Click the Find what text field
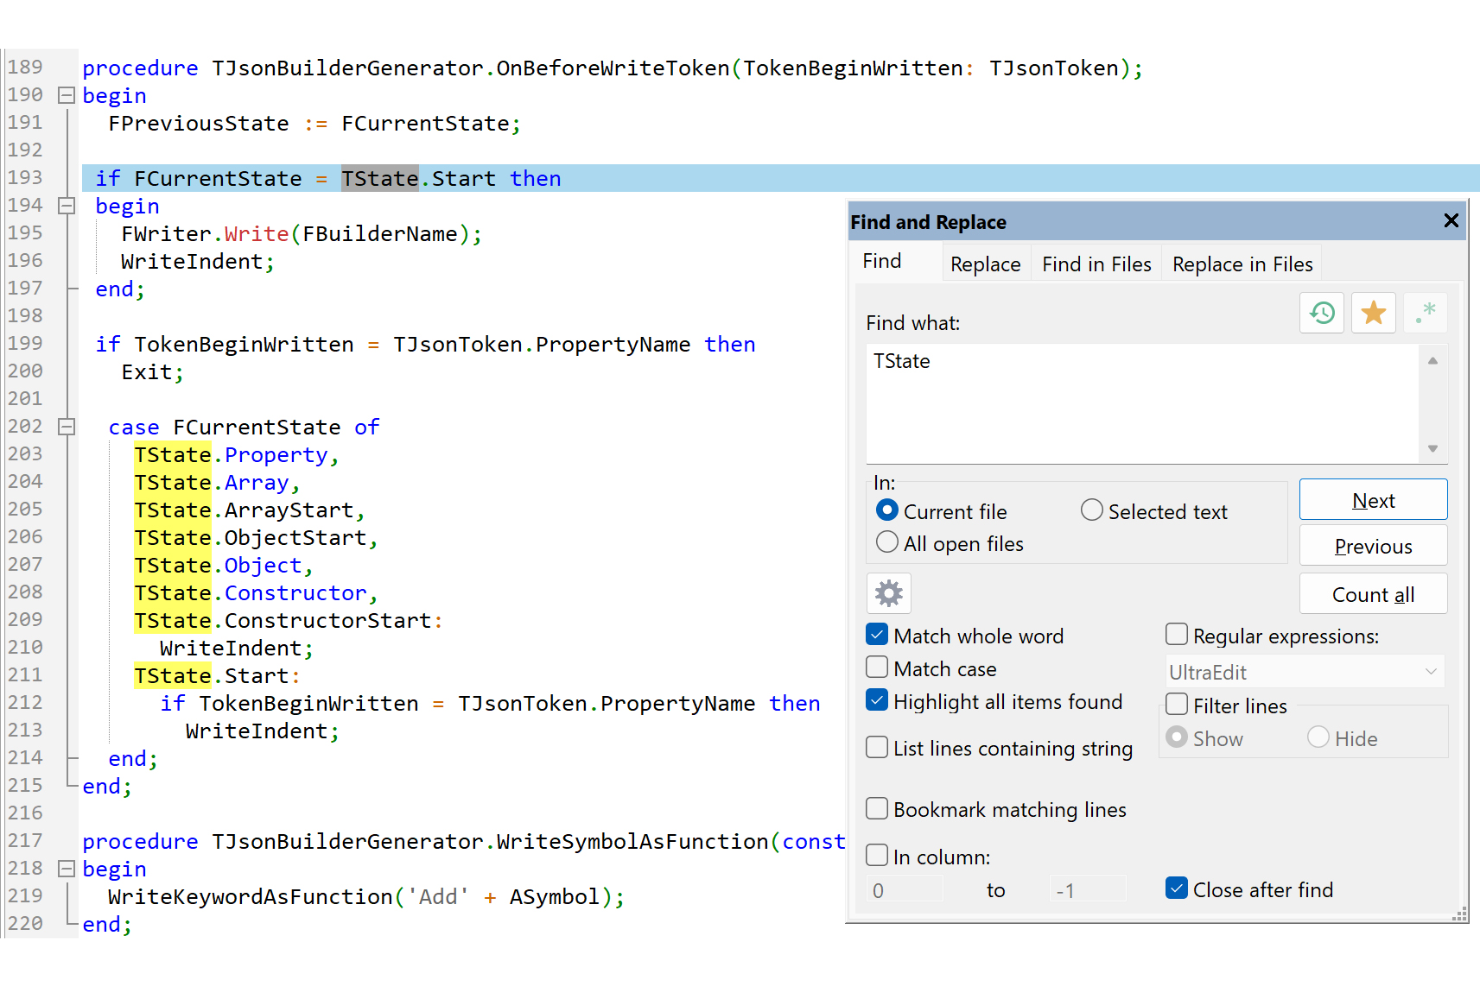 pyautogui.click(x=1140, y=402)
